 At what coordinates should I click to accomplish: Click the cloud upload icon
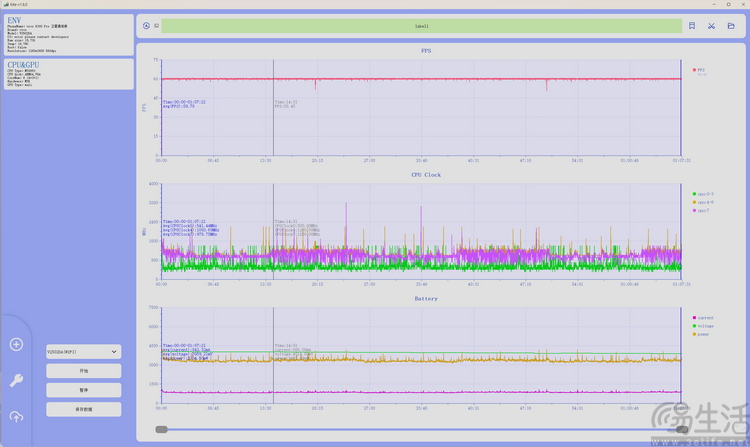[x=16, y=416]
